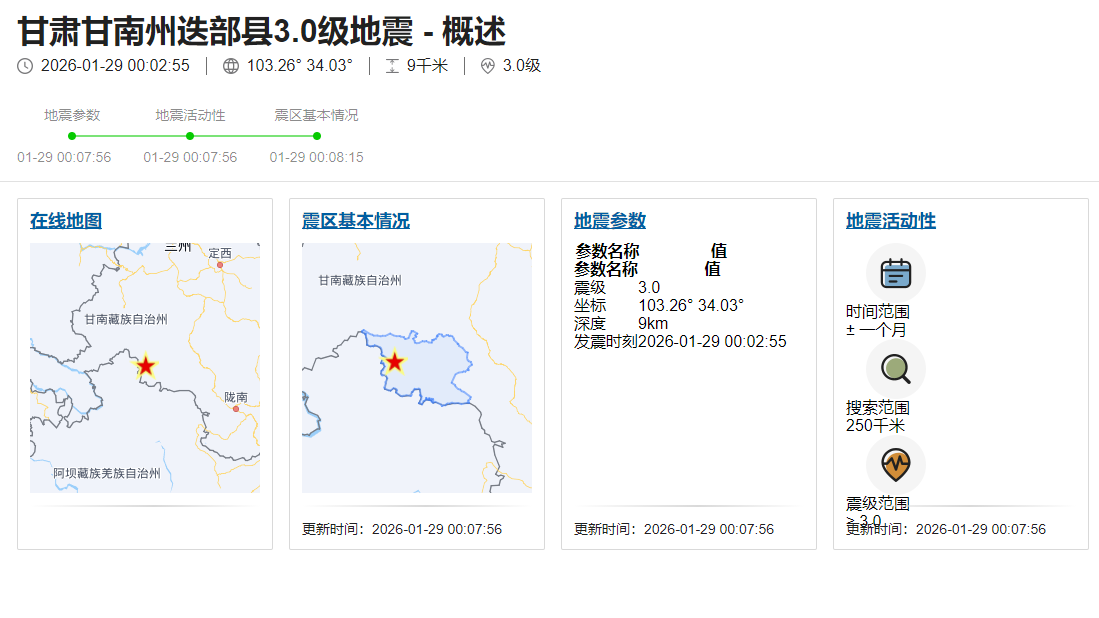Click the 震区基本情况 label in the timeline
The width and height of the screenshot is (1099, 618).
[316, 115]
